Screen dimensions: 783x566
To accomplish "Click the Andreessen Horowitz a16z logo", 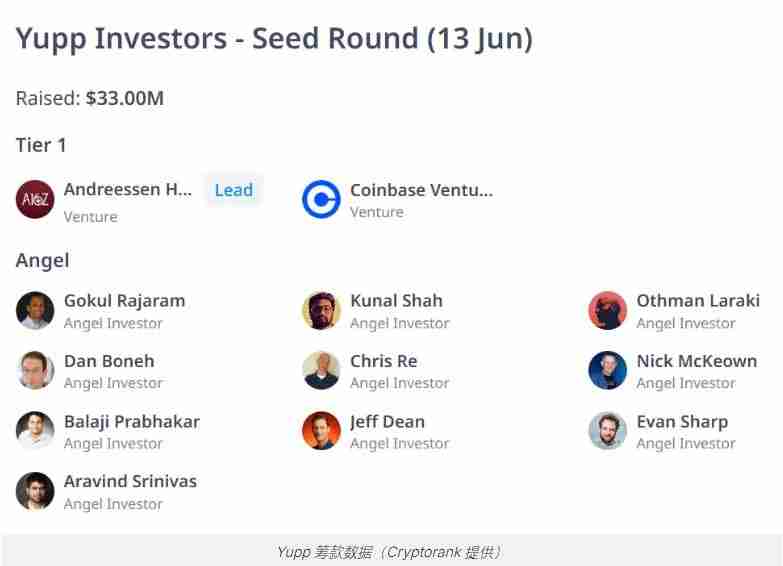I will coord(35,199).
